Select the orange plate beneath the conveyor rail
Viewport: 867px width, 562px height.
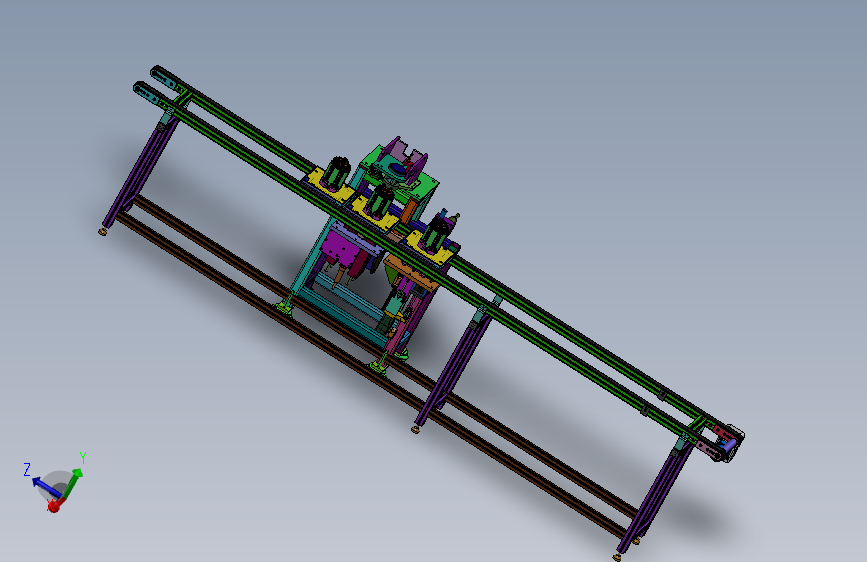pyautogui.click(x=411, y=273)
